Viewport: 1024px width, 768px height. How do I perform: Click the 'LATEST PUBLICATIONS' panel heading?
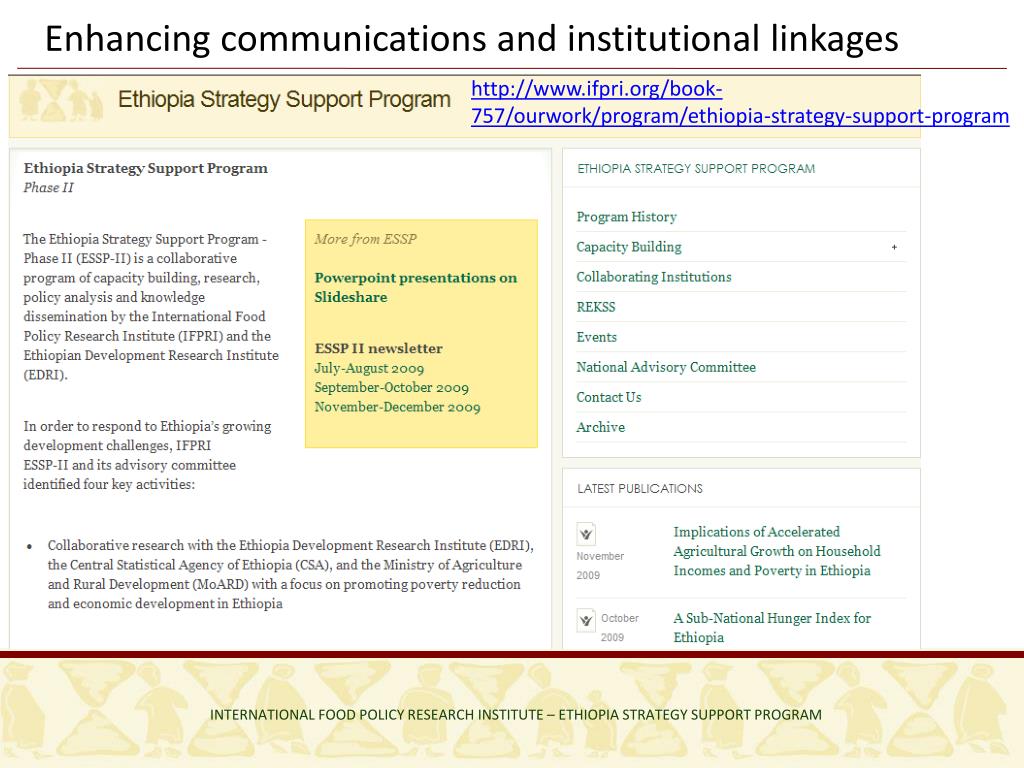(x=640, y=488)
